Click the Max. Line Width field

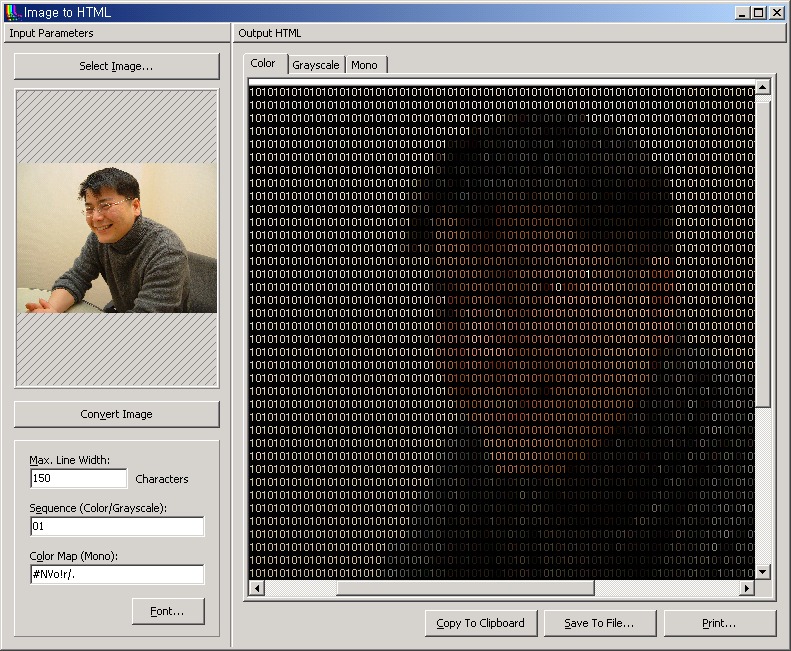[79, 479]
